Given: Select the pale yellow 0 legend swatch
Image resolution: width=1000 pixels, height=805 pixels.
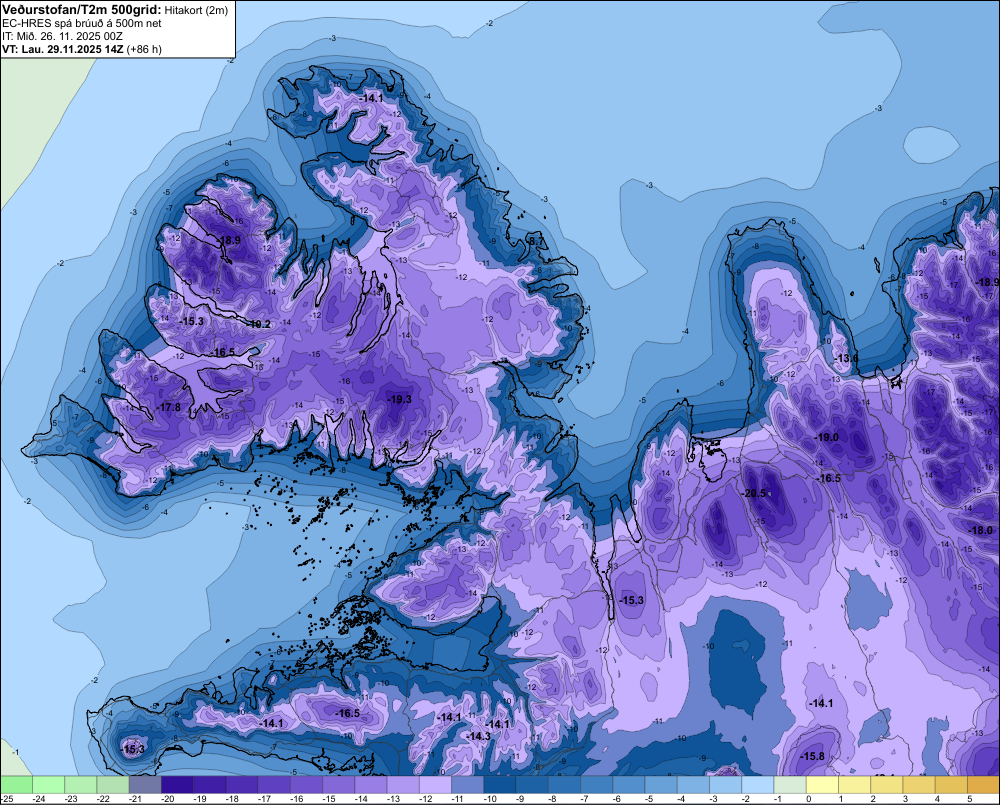Looking at the screenshot, I should pos(822,785).
